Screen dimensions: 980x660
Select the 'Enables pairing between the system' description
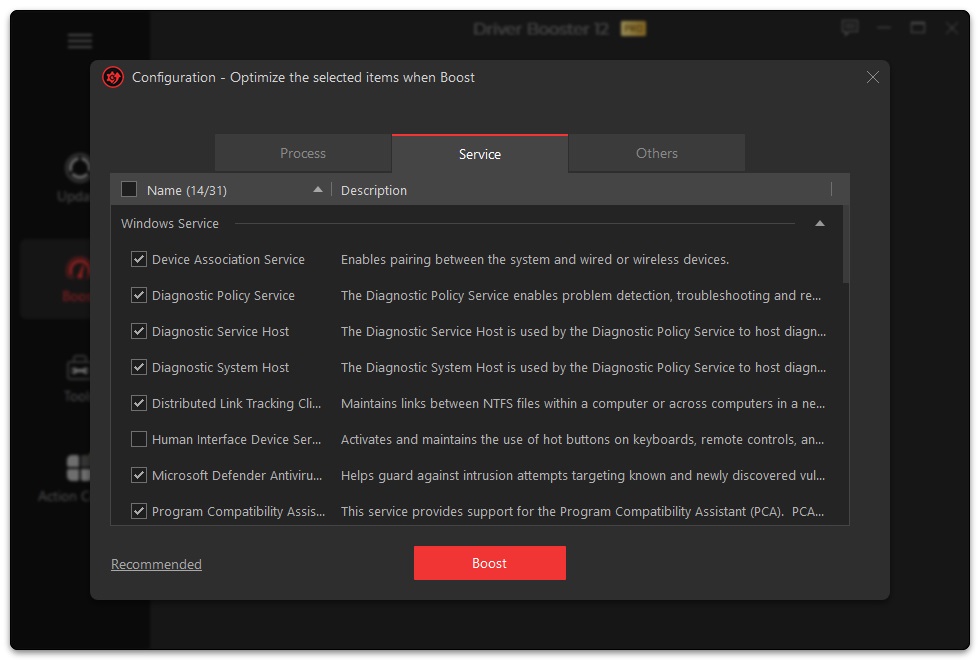[x=535, y=259]
